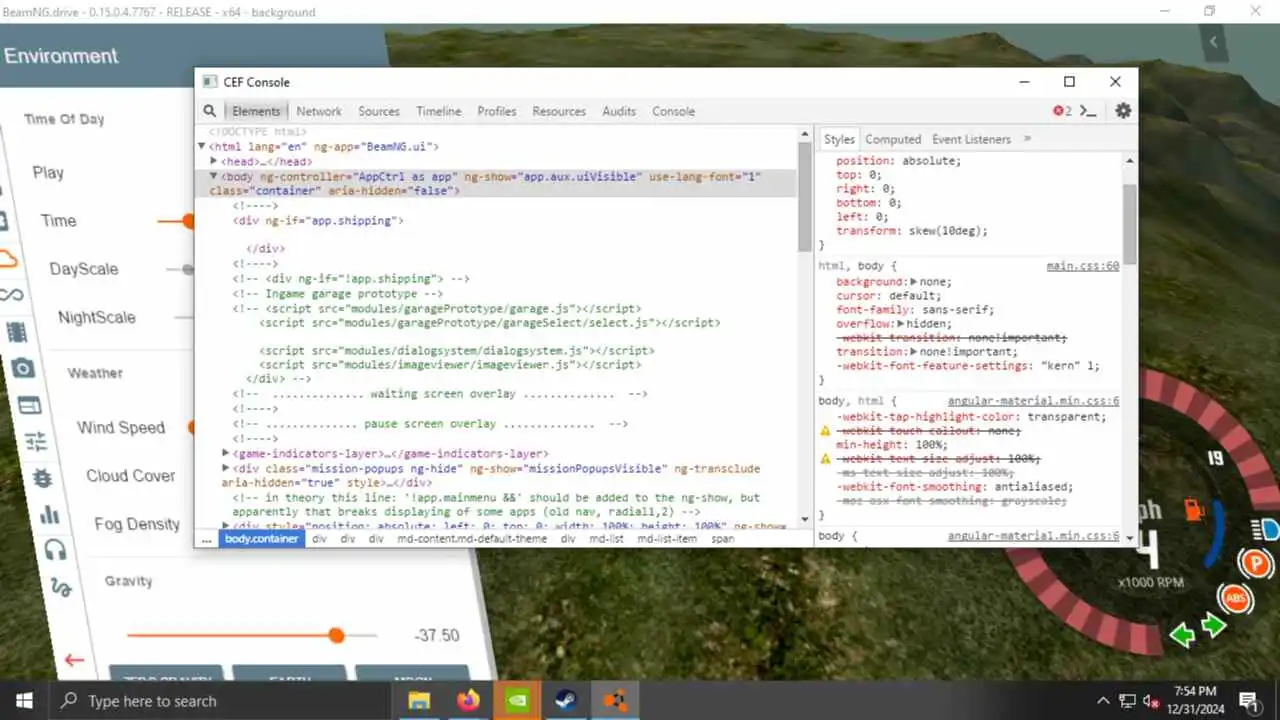The image size is (1280, 720).
Task: Click the orange fuel pump indicator on gauge
Action: point(1193,508)
